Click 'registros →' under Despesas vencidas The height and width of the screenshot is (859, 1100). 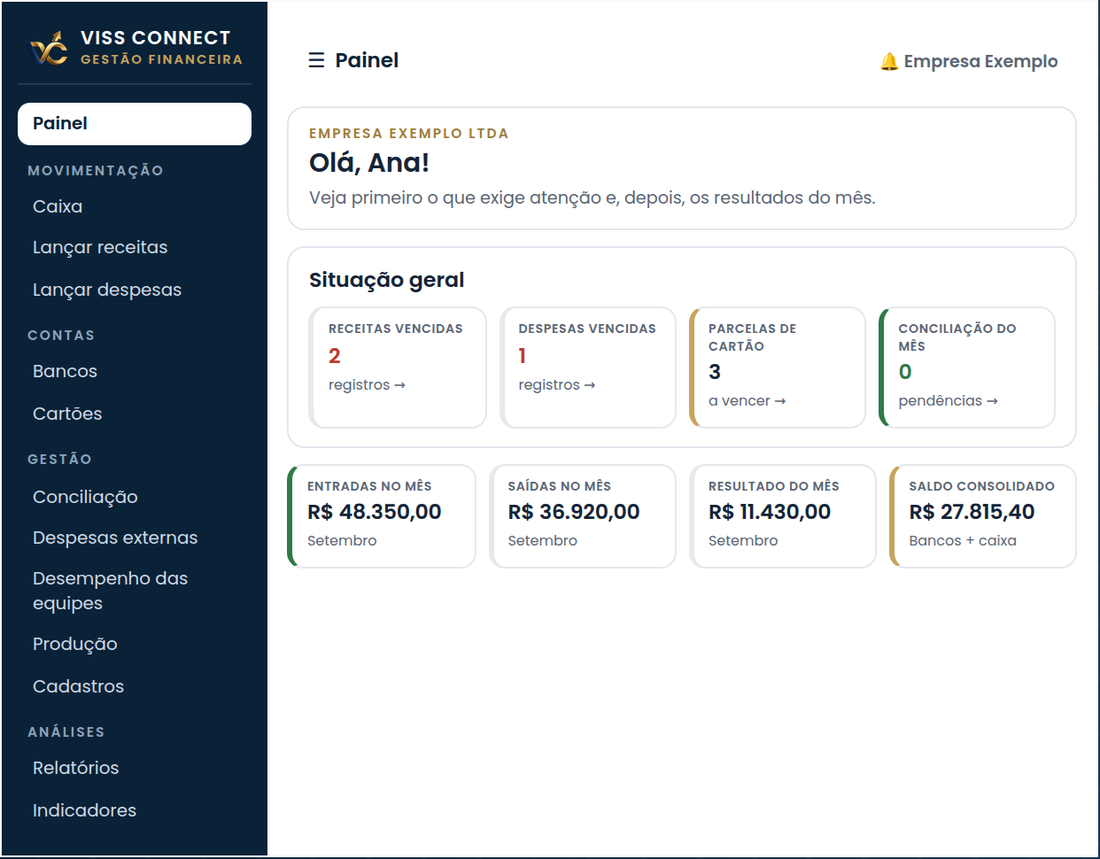(557, 385)
